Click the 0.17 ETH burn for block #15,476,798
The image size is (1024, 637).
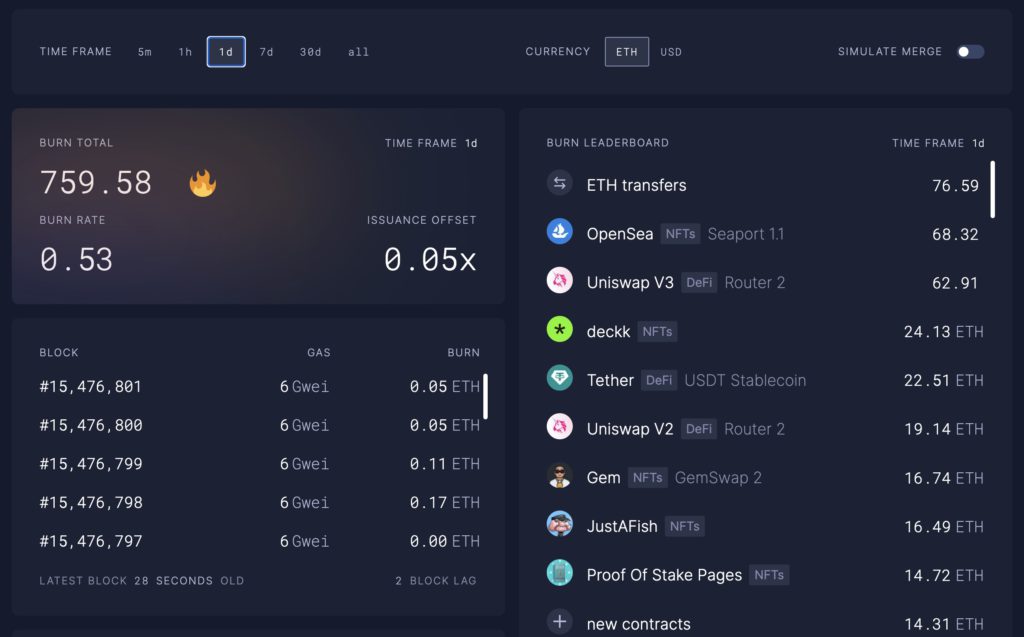(x=445, y=502)
